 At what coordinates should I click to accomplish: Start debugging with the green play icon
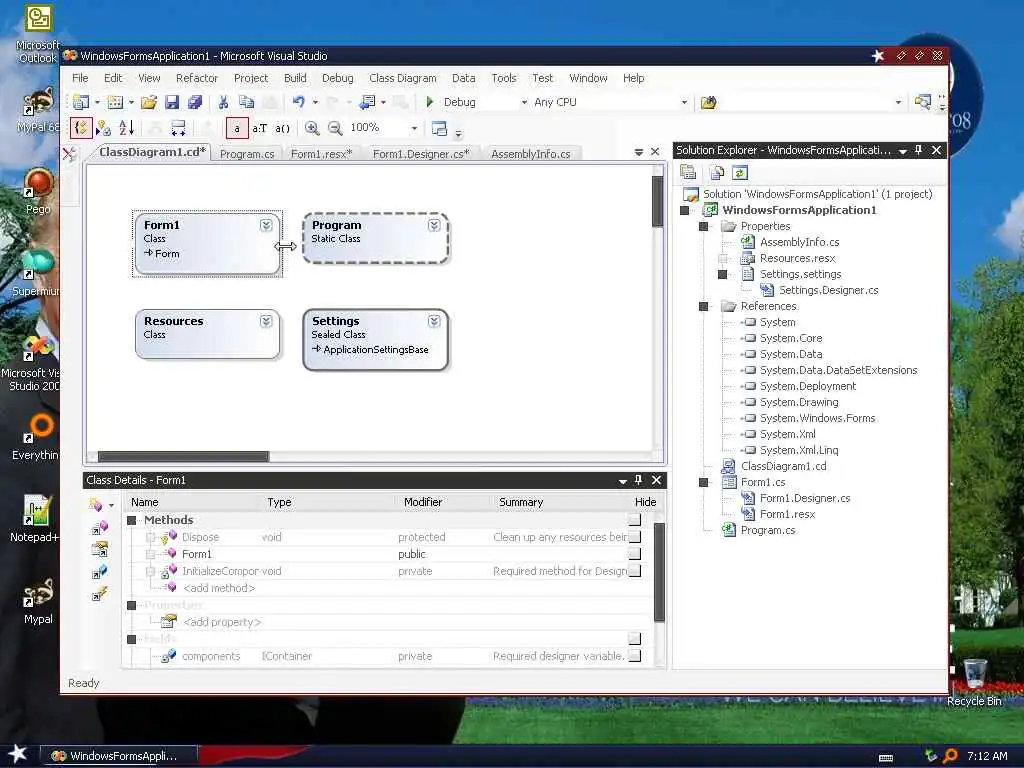(430, 102)
